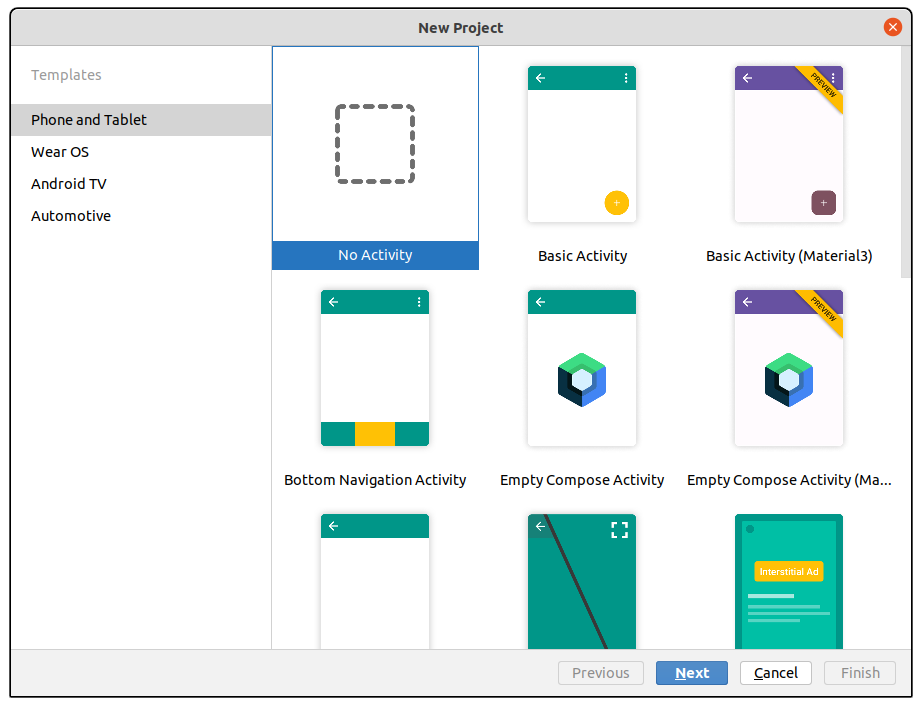The image size is (922, 707).
Task: Select the Basic Activity template
Action: [582, 143]
